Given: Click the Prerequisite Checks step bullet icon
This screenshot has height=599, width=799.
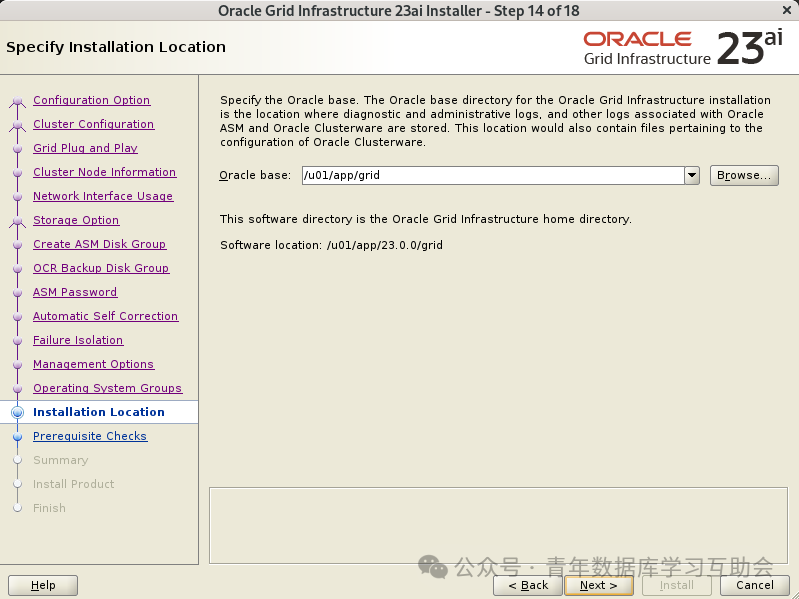Looking at the screenshot, I should pos(17,437).
